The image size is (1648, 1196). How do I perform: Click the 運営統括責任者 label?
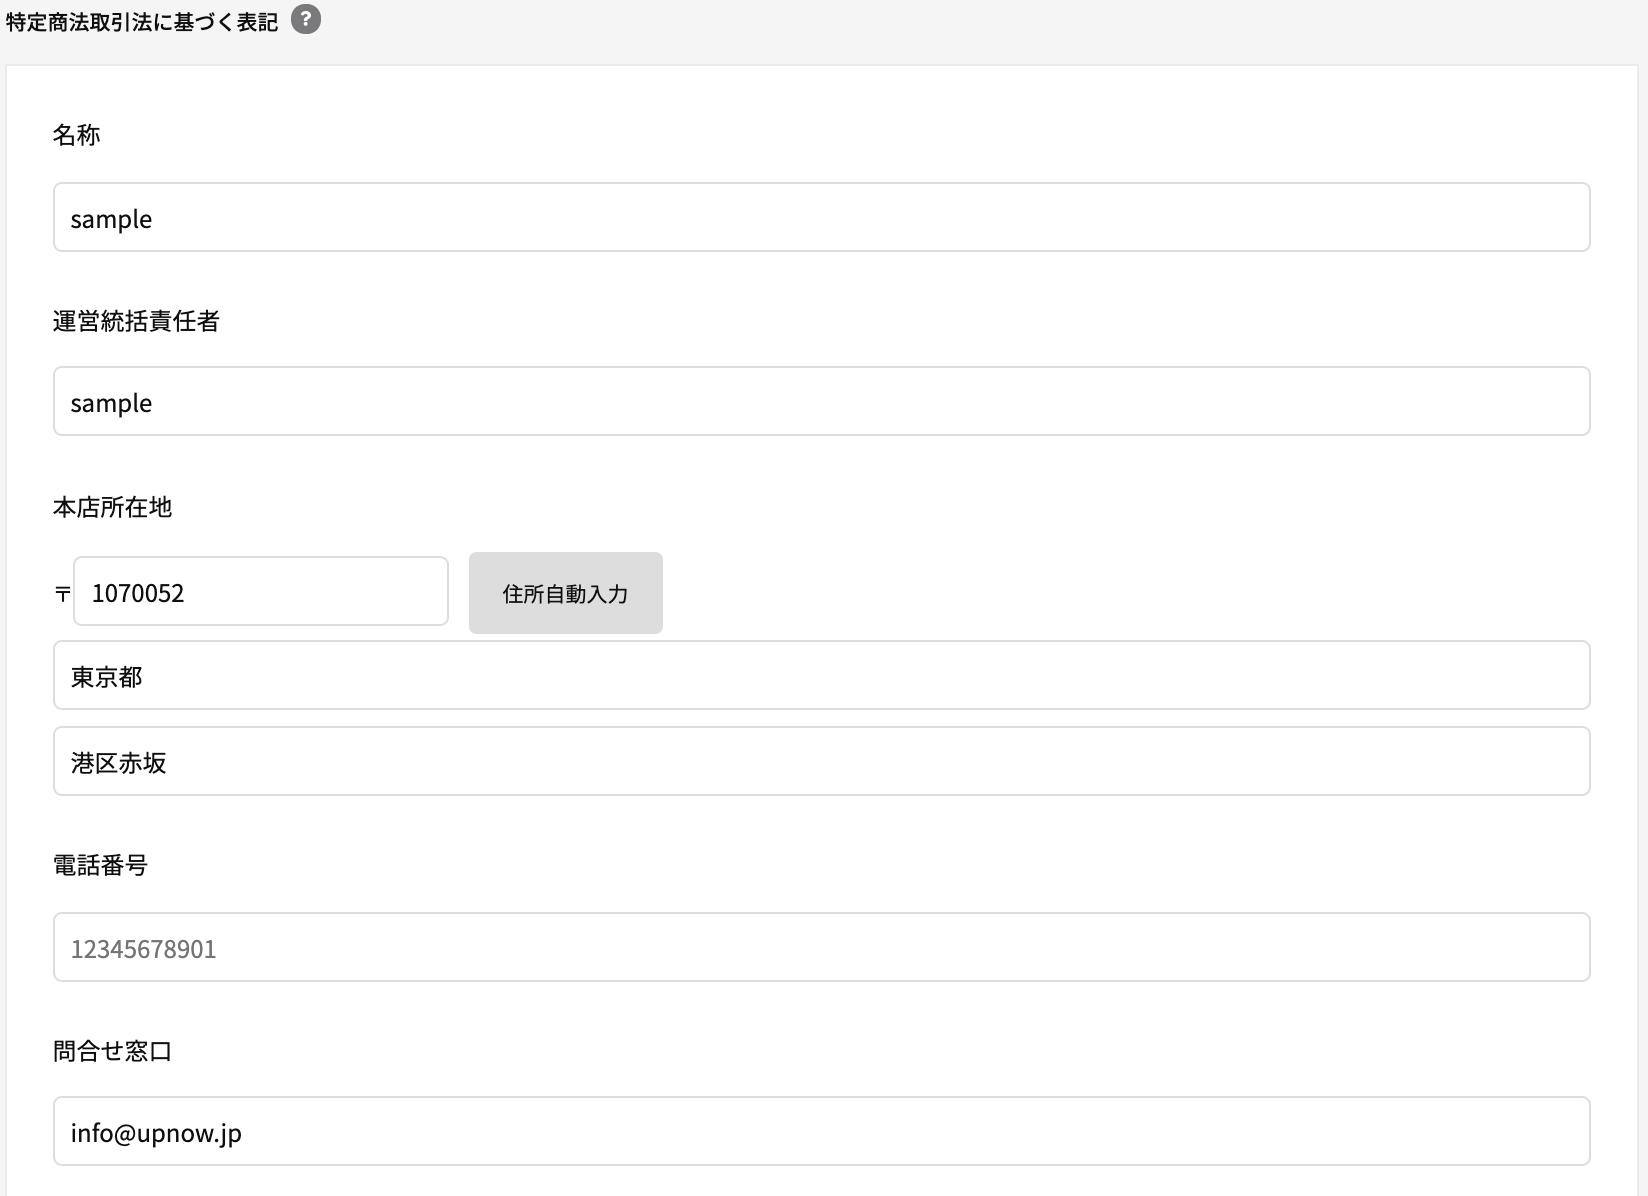(x=136, y=321)
